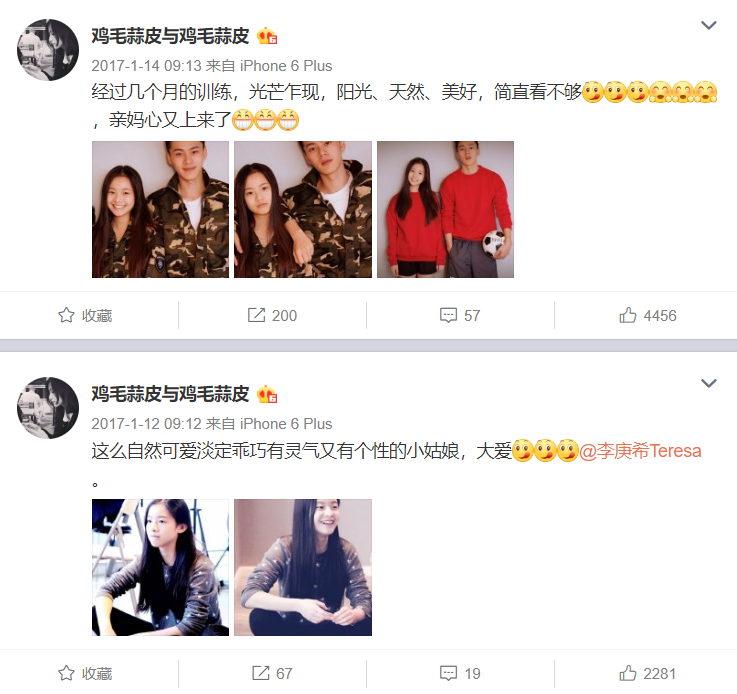Open the first camouflage jacket photo thumbnail

[x=160, y=210]
